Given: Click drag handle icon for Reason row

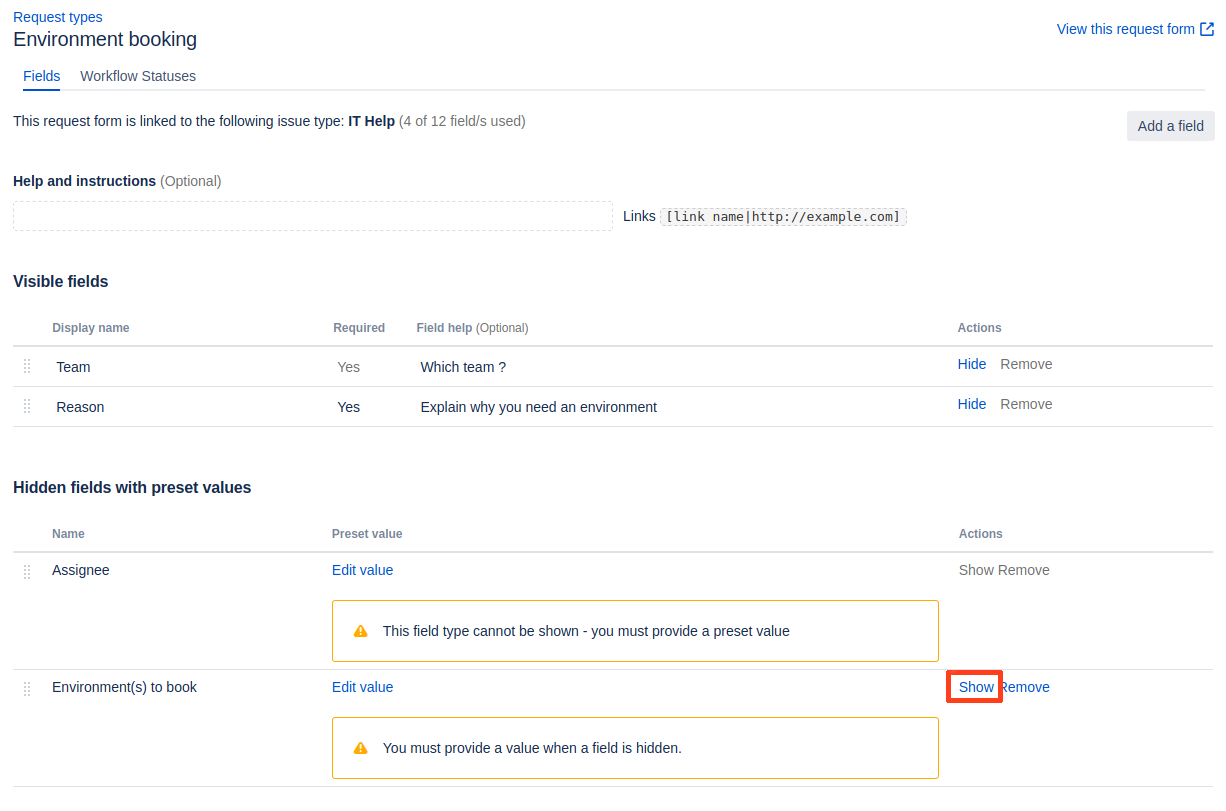Looking at the screenshot, I should coord(27,406).
